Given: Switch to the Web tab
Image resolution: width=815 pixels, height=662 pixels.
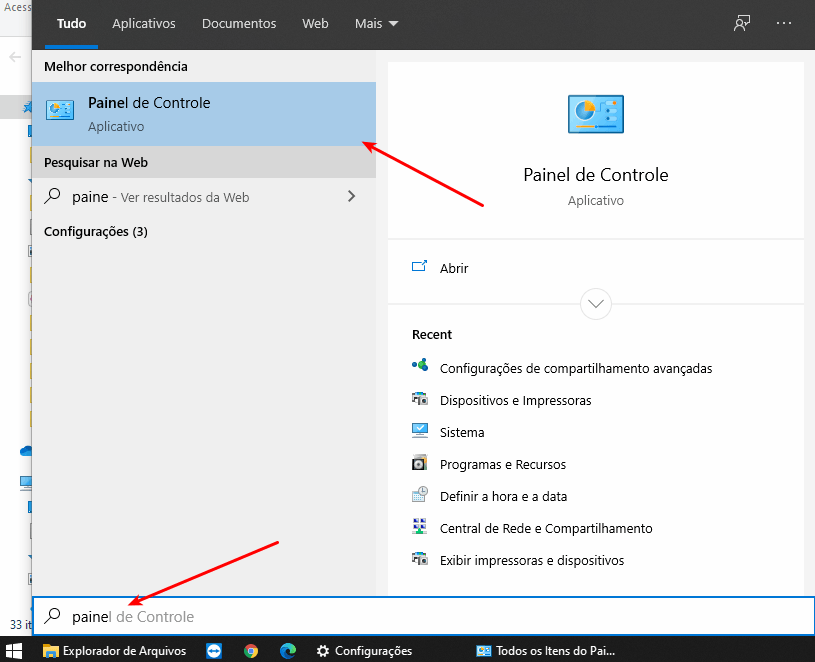Looking at the screenshot, I should pos(315,24).
